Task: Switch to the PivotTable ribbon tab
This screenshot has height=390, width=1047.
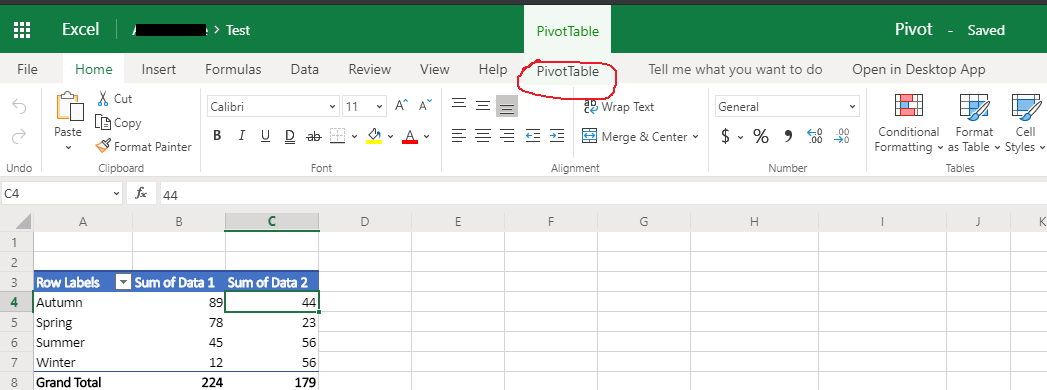Action: click(x=568, y=71)
